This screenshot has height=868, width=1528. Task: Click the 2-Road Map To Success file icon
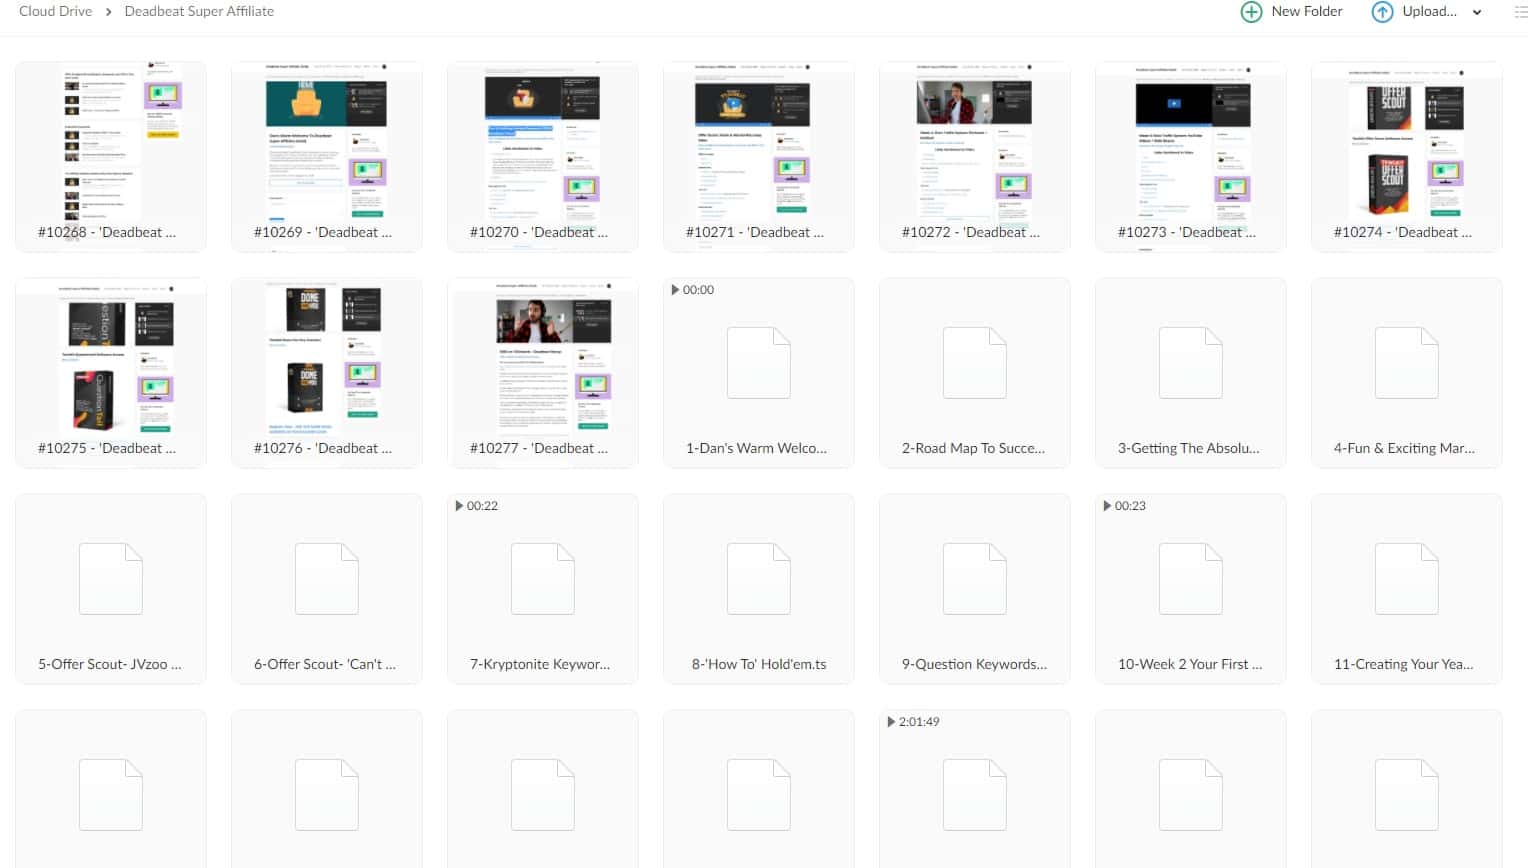[x=974, y=363]
